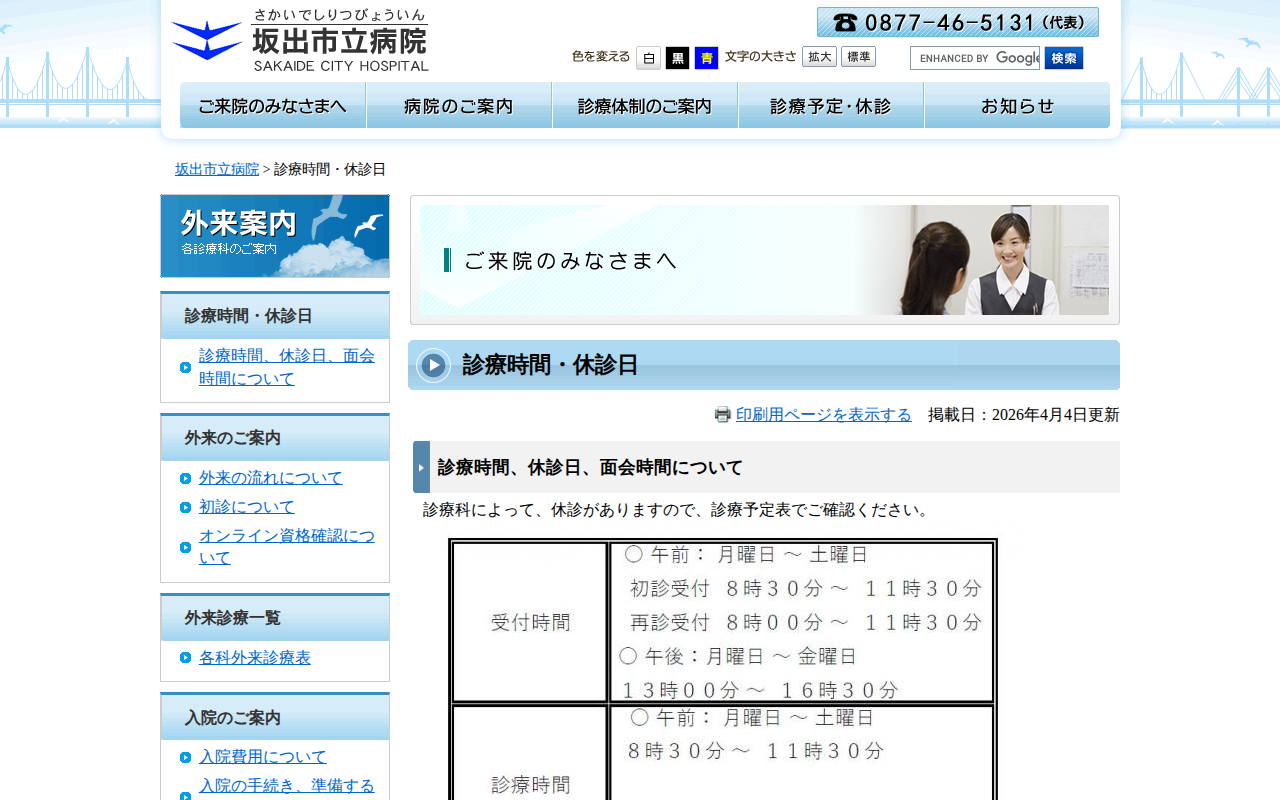Click the bullet icon next to 入院費用について
This screenshot has width=1280, height=800.
pyautogui.click(x=186, y=757)
